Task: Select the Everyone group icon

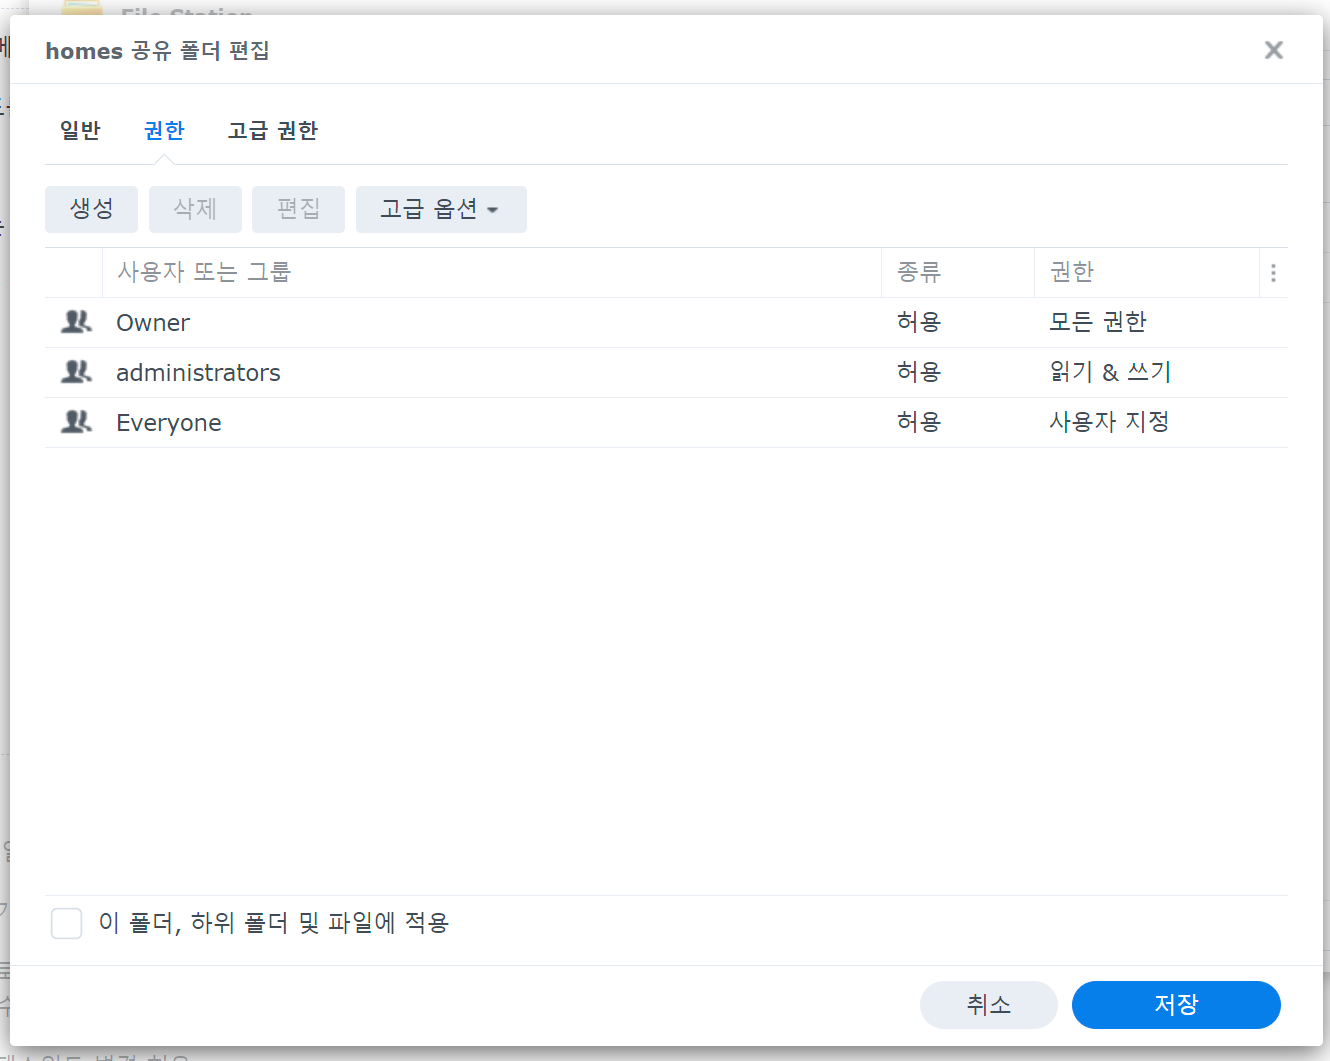Action: click(76, 422)
